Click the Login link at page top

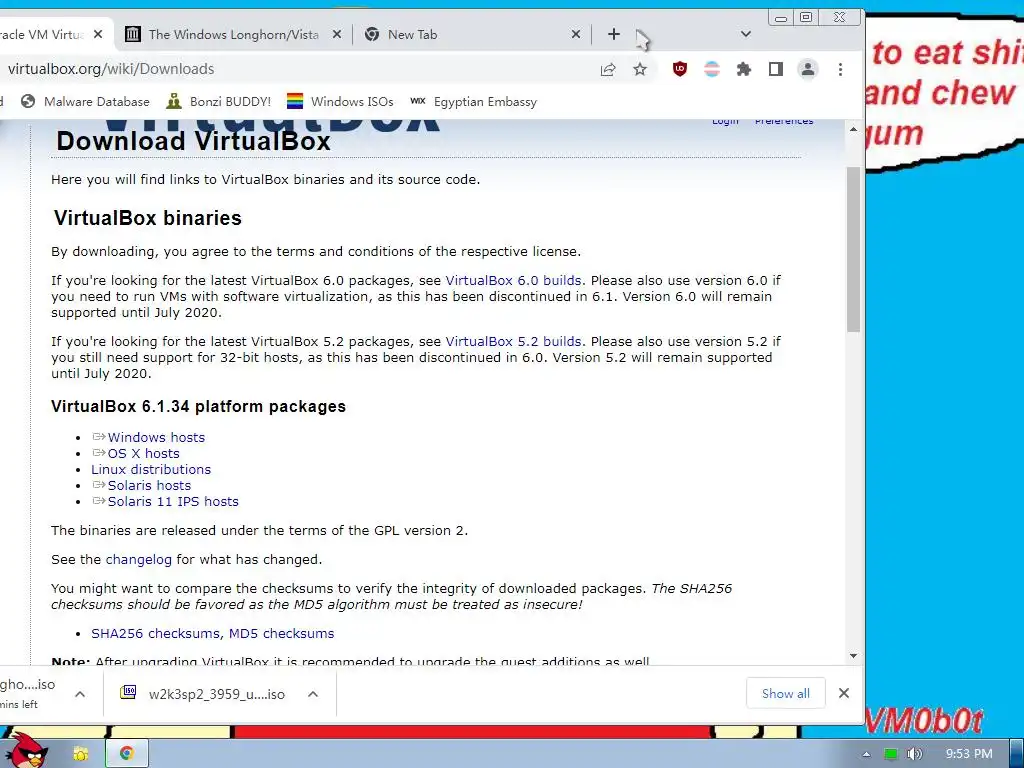click(x=725, y=121)
